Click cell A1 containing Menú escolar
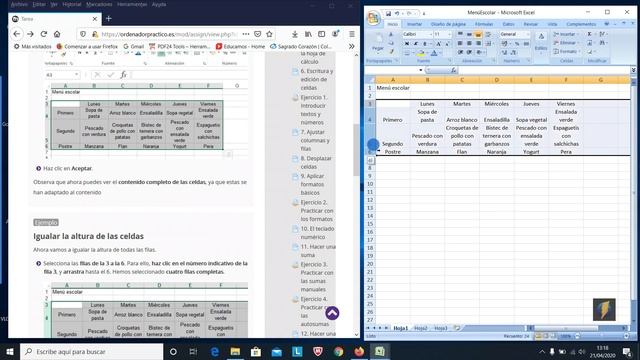The height and width of the screenshot is (360, 640). [x=393, y=88]
